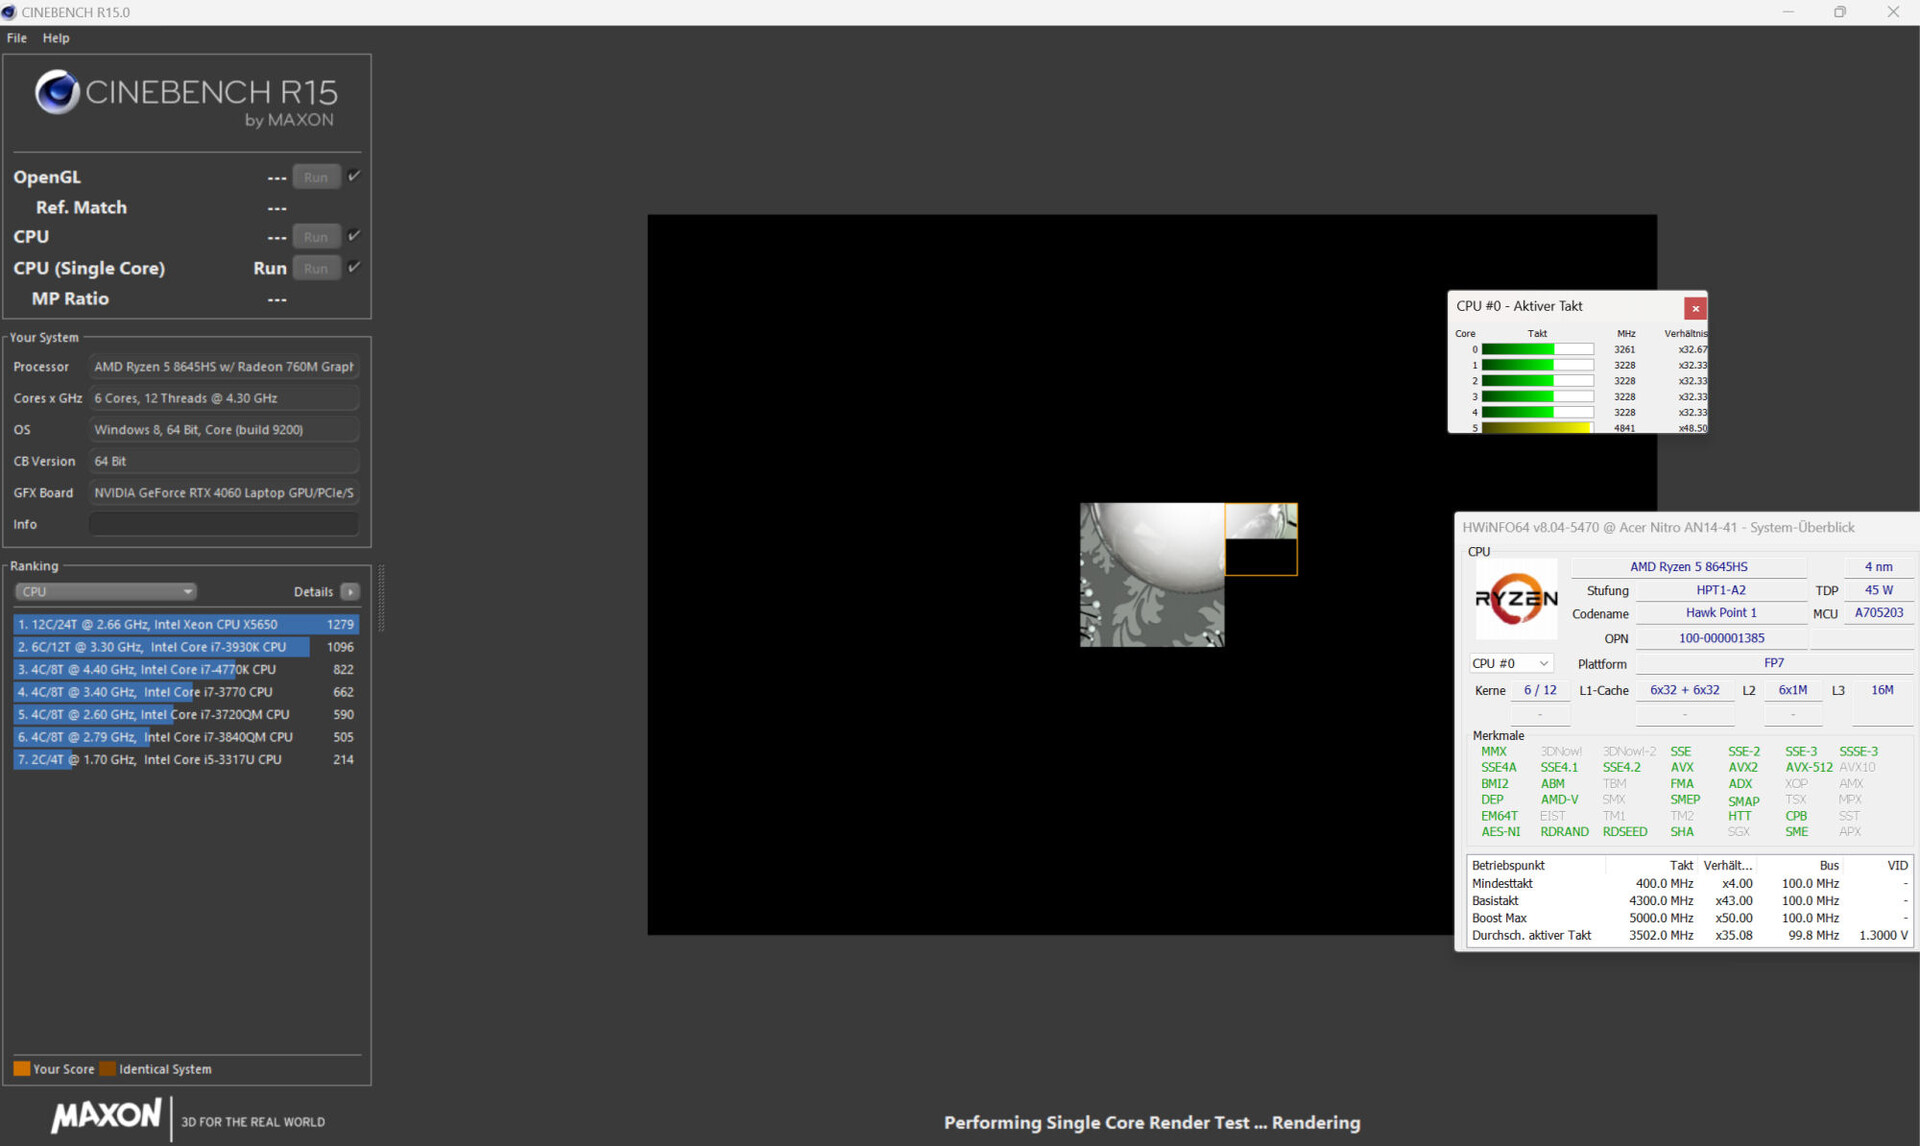Click the MAXON logo at bottom left

coord(106,1115)
